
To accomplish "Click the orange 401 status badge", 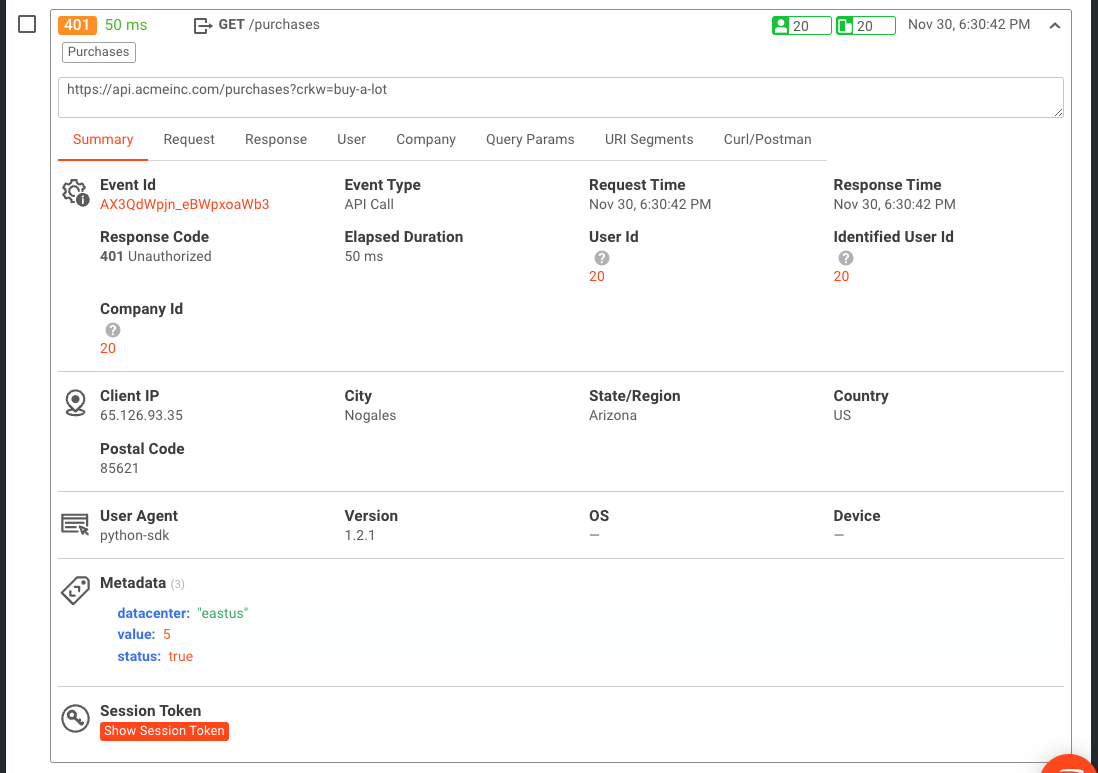I will [77, 25].
